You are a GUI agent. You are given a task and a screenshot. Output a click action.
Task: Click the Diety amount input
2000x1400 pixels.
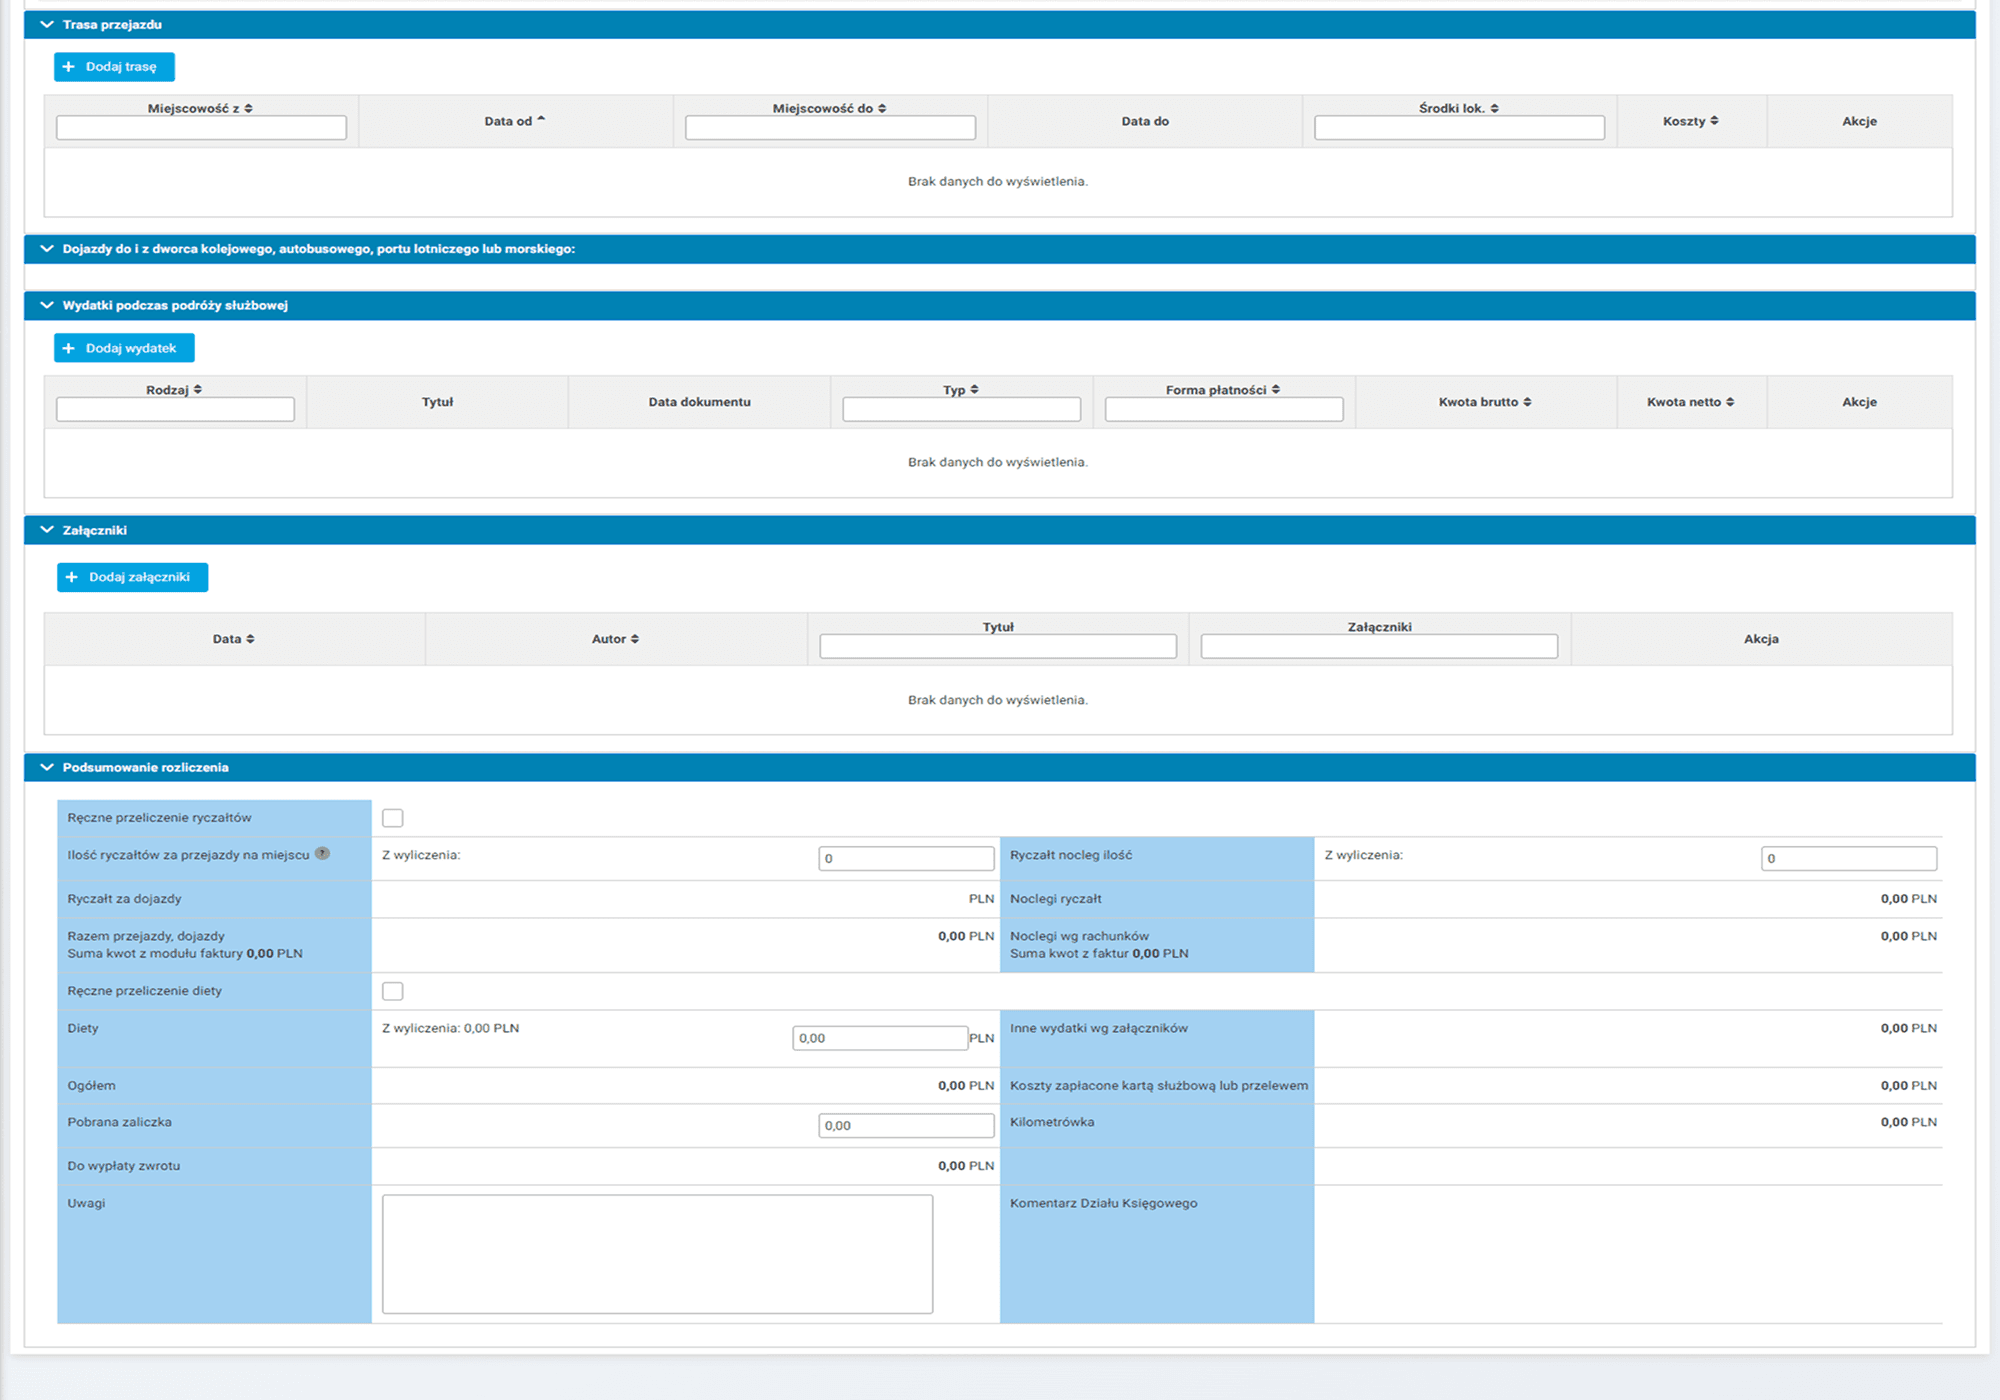click(x=880, y=1038)
